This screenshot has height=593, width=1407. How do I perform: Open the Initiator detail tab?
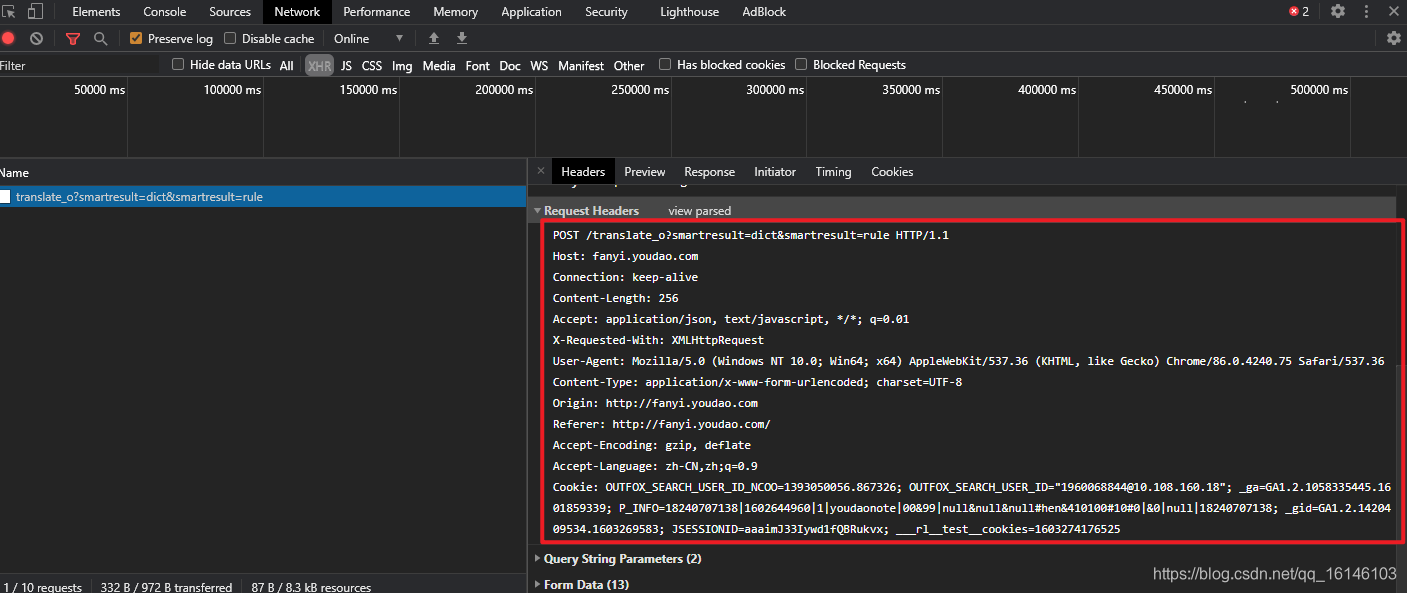tap(775, 172)
